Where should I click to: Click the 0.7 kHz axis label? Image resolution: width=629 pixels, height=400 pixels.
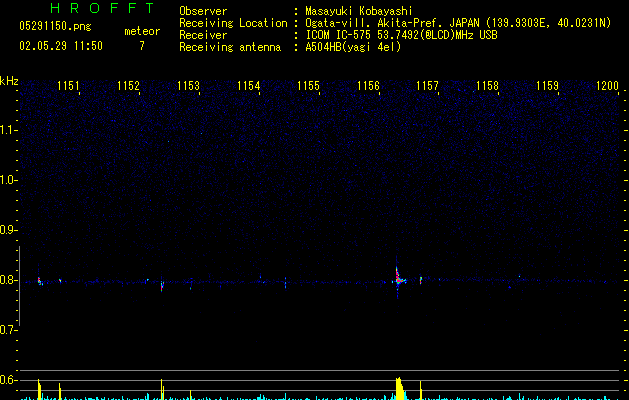[x=8, y=330]
